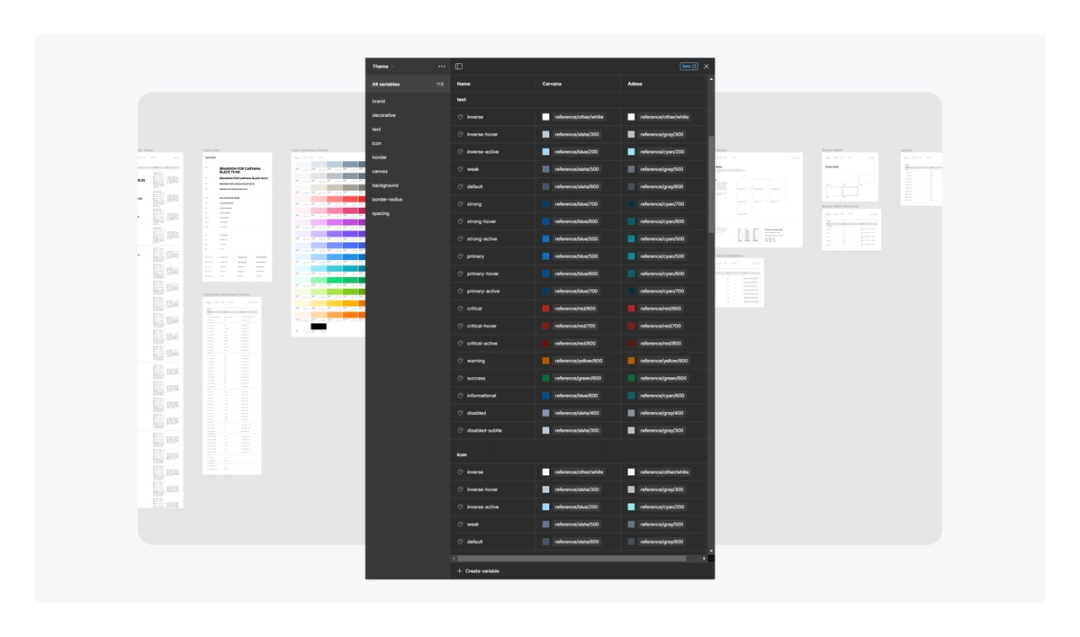1080x637 pixels.
Task: Click the "reference/red/600" chip for critical
Action: coord(578,308)
